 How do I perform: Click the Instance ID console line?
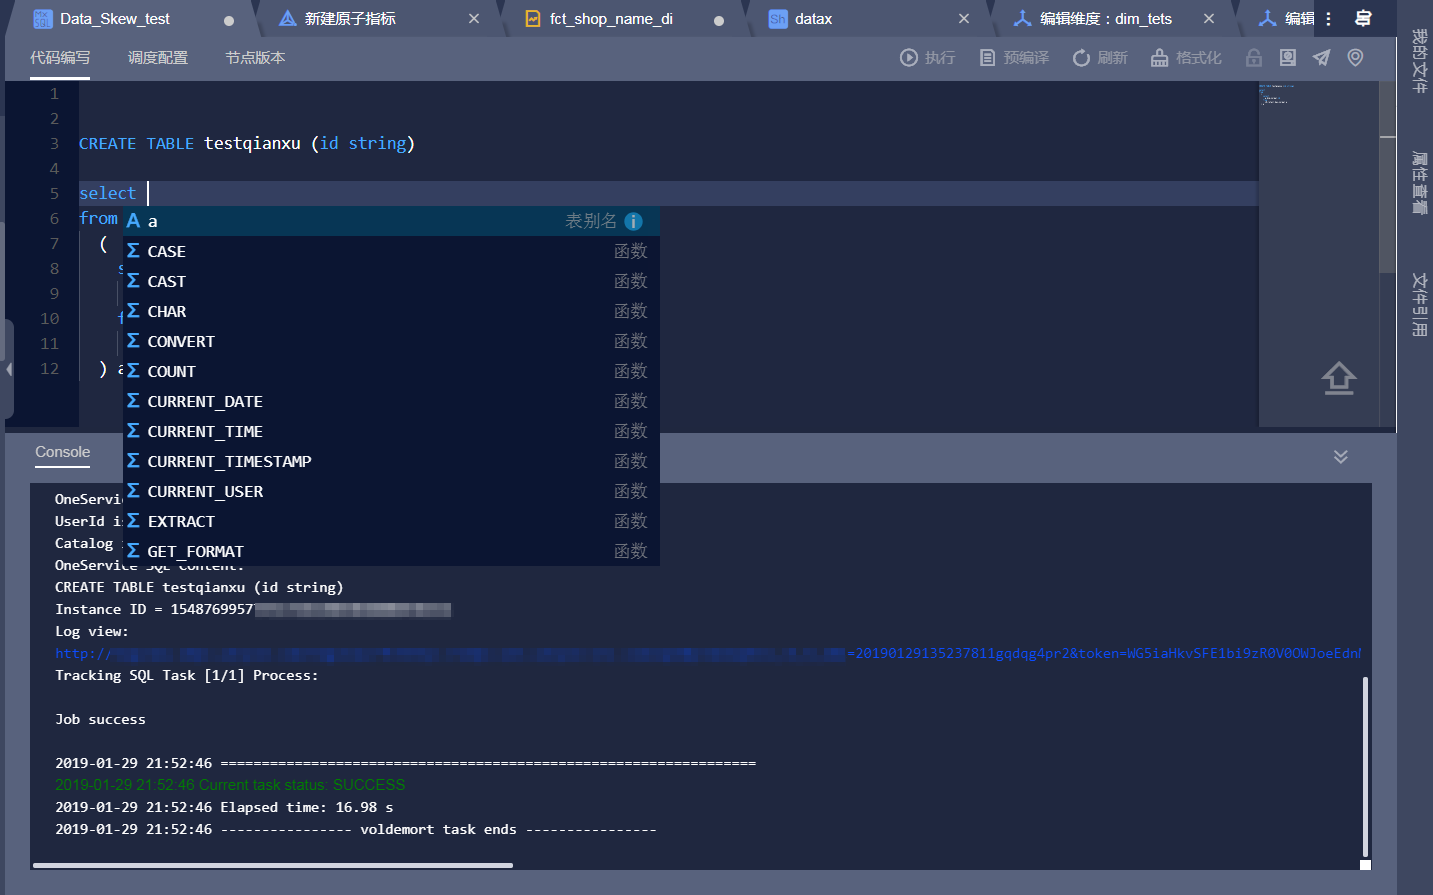click(x=253, y=609)
